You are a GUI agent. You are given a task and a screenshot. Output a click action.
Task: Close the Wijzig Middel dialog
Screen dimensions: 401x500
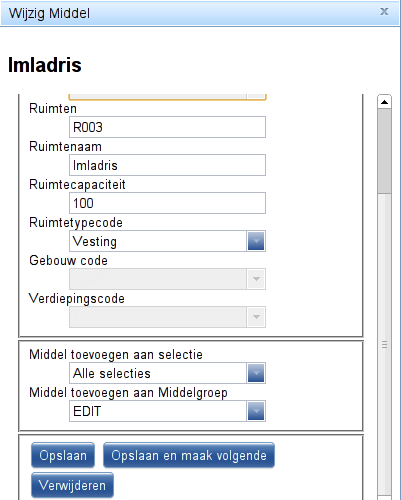tap(384, 12)
